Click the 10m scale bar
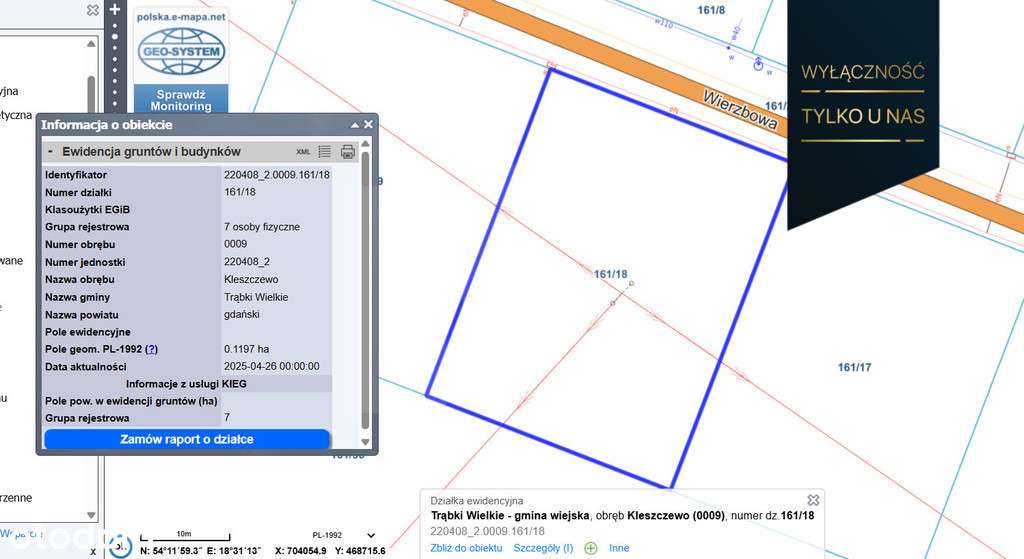This screenshot has width=1024, height=559. (x=185, y=536)
